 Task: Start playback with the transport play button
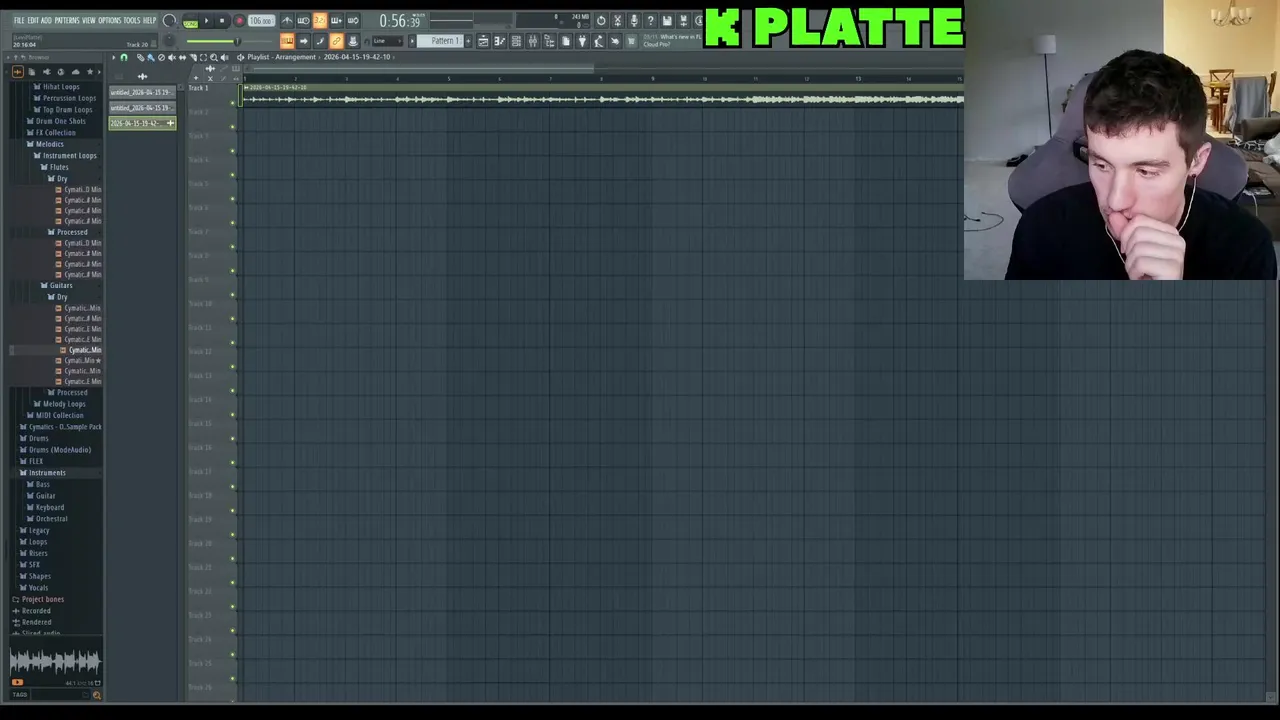[207, 20]
